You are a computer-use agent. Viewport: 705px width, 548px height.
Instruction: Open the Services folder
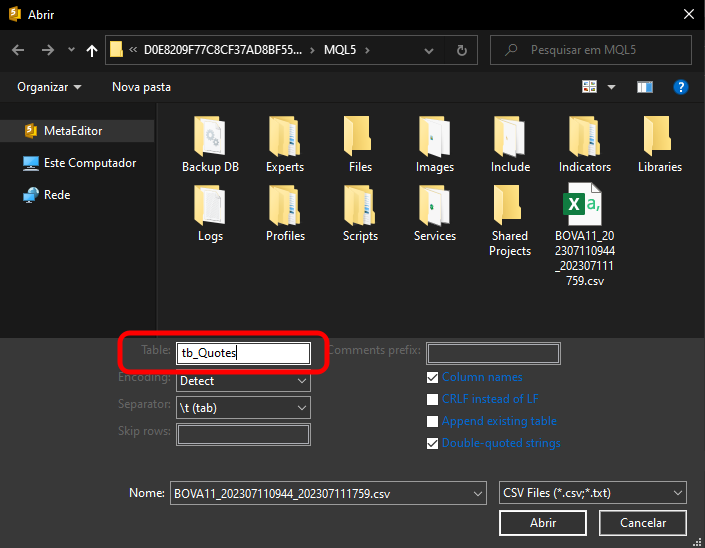pos(434,214)
